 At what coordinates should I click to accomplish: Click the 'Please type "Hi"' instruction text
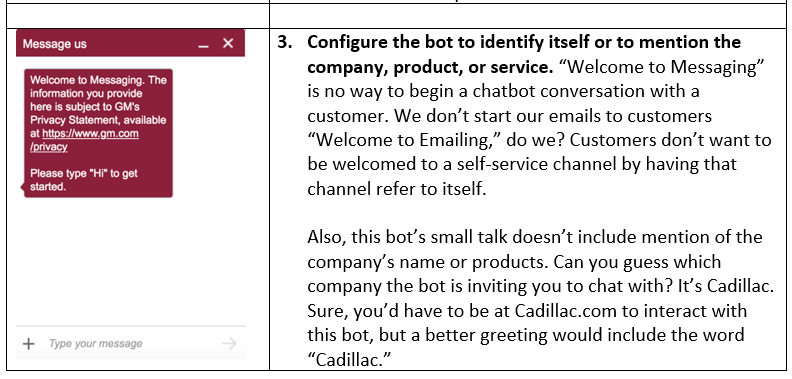click(x=84, y=180)
